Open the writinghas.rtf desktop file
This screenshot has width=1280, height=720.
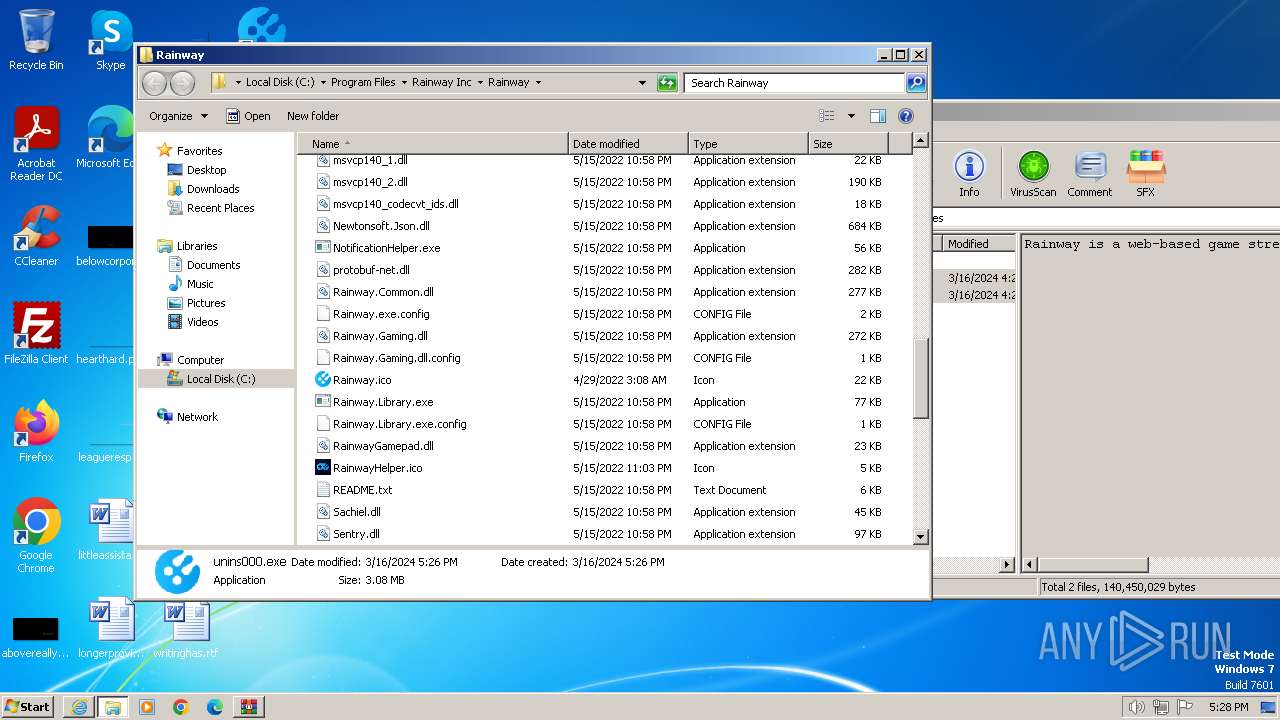186,628
